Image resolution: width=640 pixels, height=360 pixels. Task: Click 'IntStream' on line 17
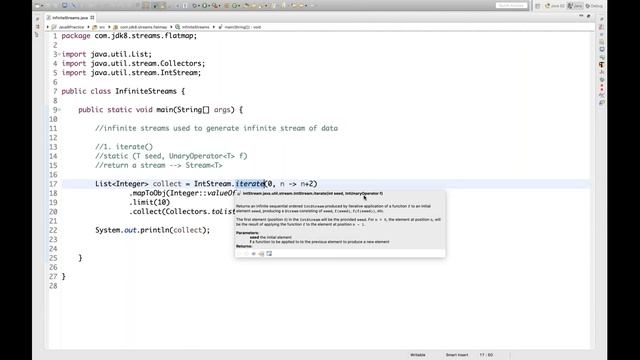[x=212, y=184]
